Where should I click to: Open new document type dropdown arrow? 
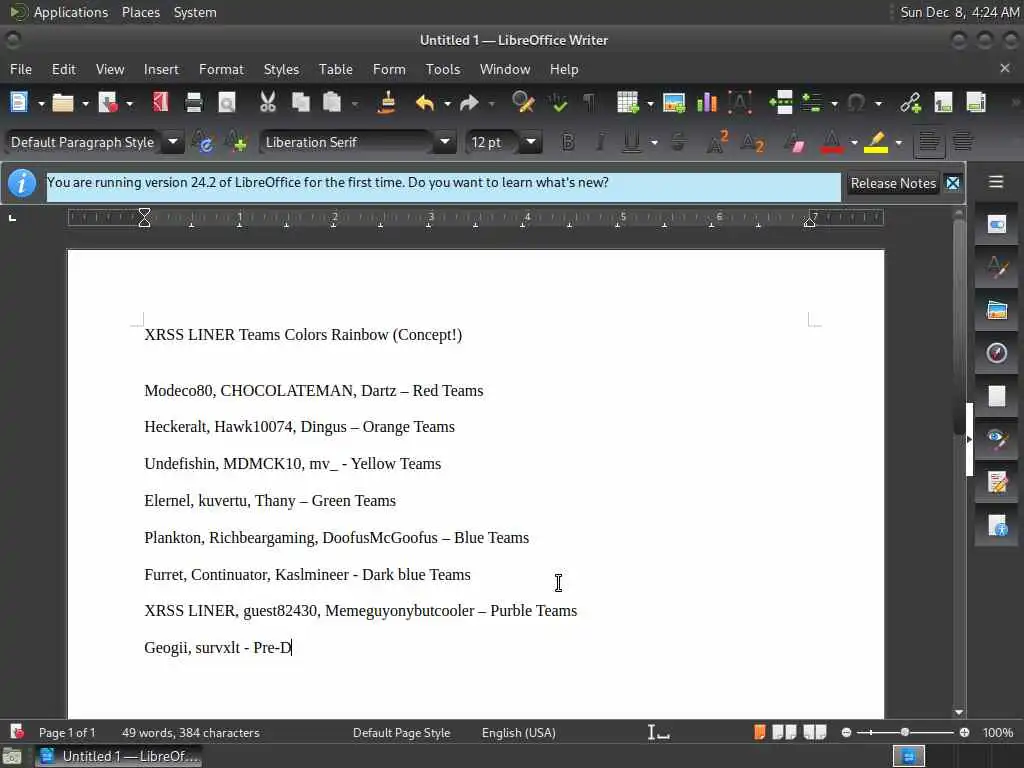[40, 103]
